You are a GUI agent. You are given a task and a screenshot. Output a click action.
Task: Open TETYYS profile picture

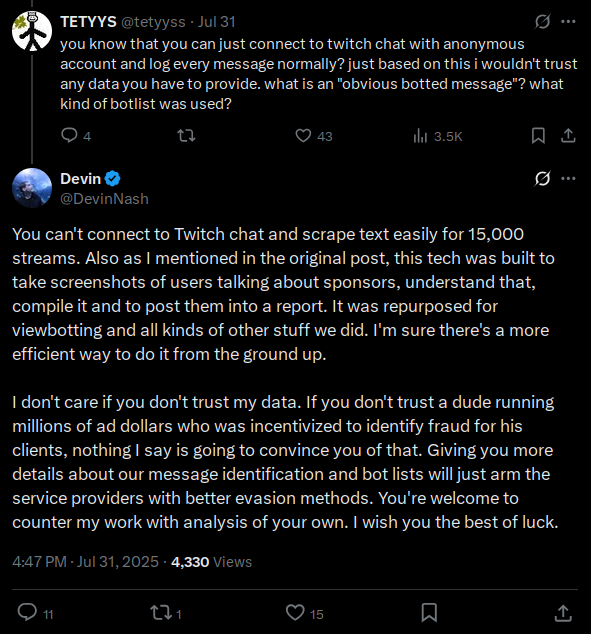click(x=32, y=31)
